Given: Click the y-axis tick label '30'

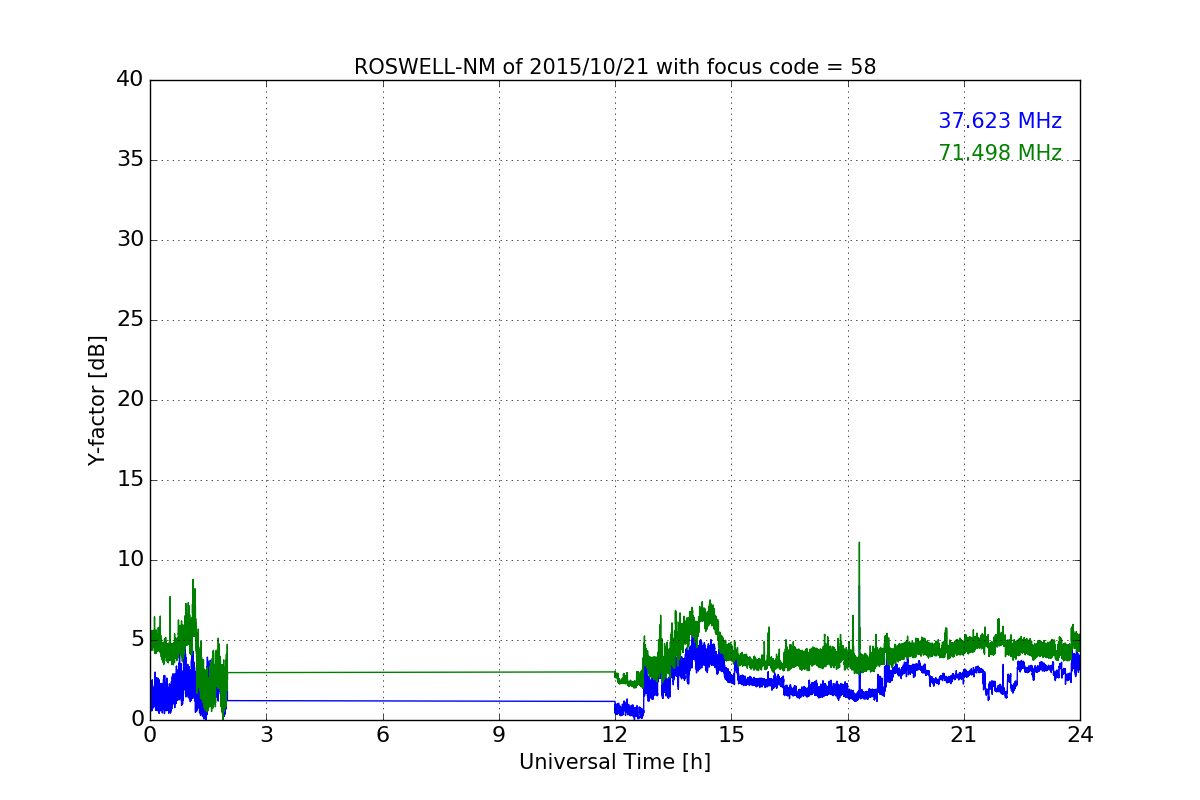Looking at the screenshot, I should [x=130, y=240].
